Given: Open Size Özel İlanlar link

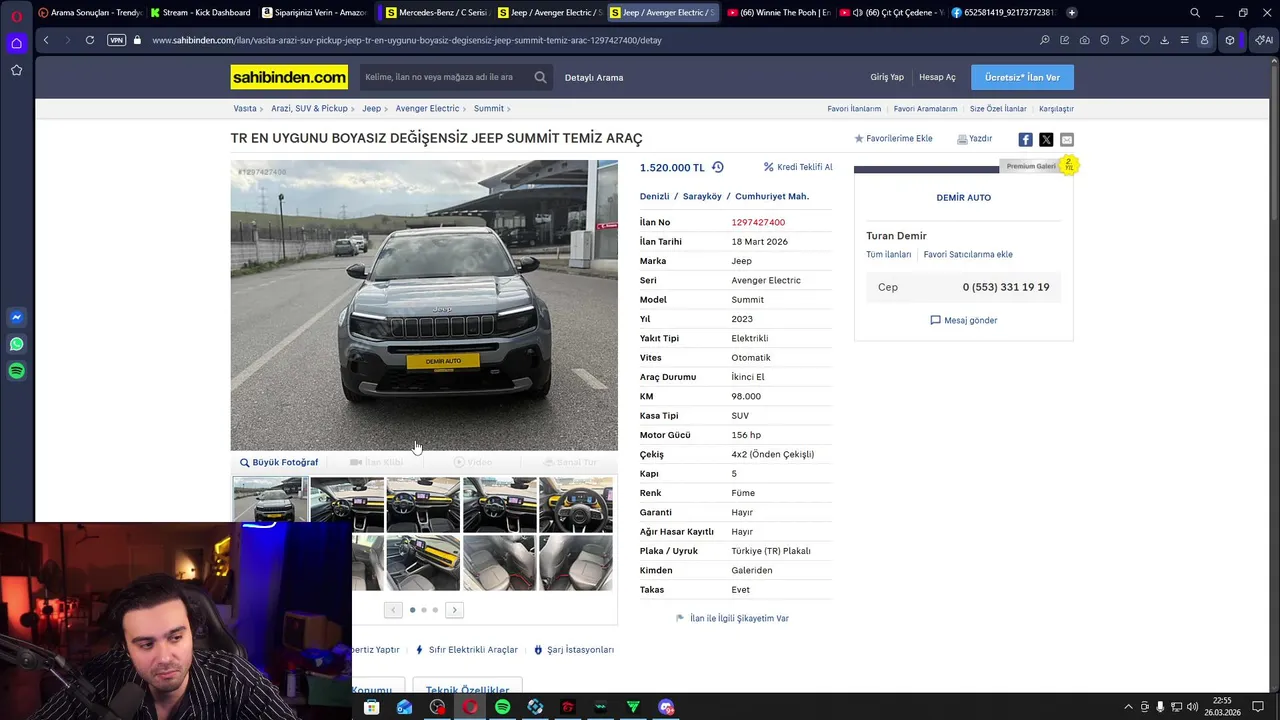Looking at the screenshot, I should (998, 108).
